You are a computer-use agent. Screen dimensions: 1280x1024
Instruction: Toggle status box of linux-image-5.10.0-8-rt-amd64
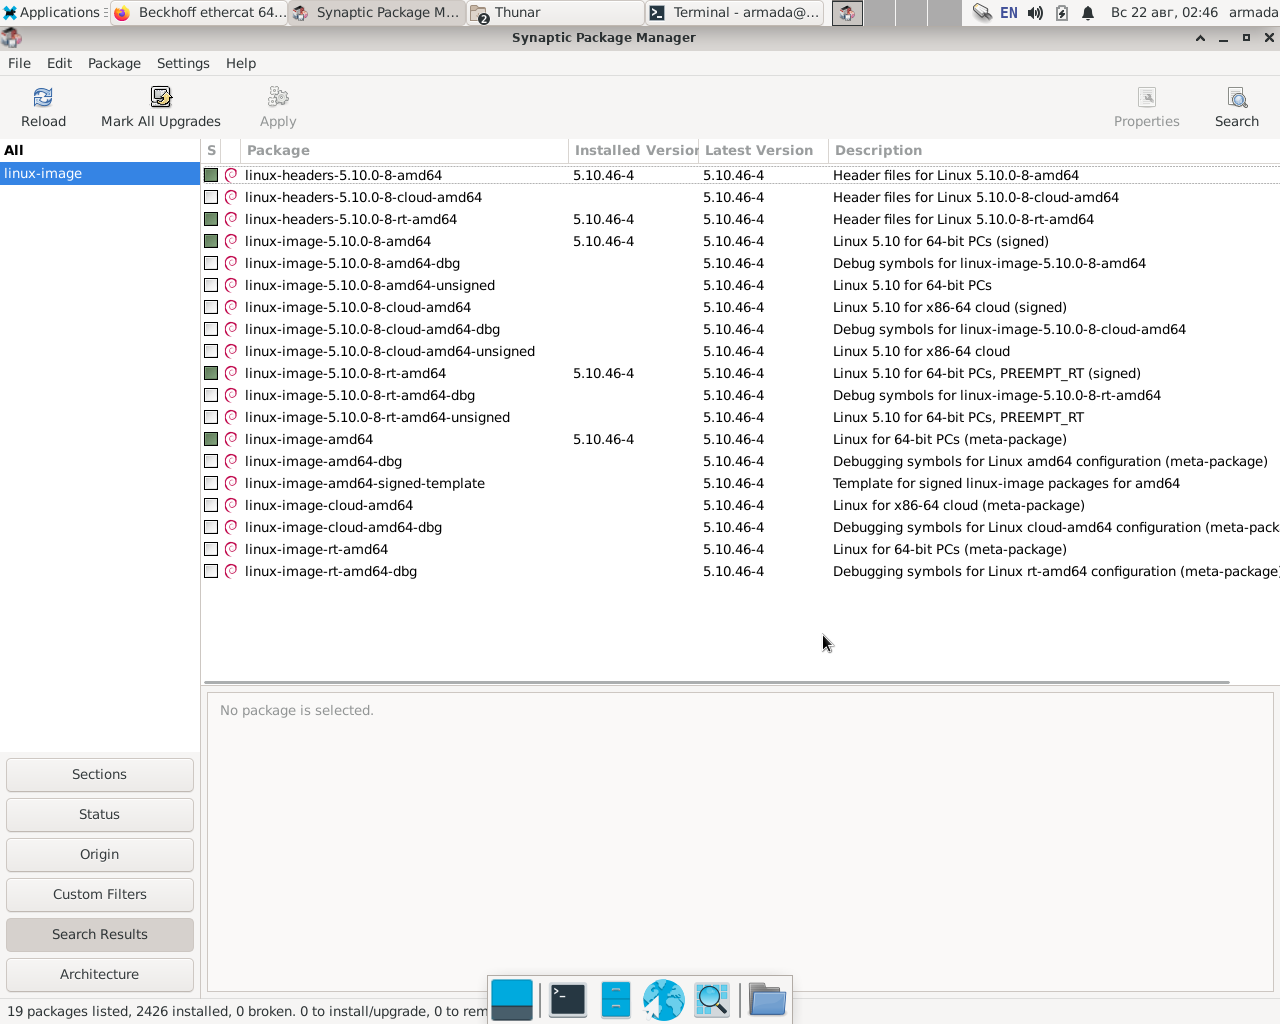click(x=211, y=373)
